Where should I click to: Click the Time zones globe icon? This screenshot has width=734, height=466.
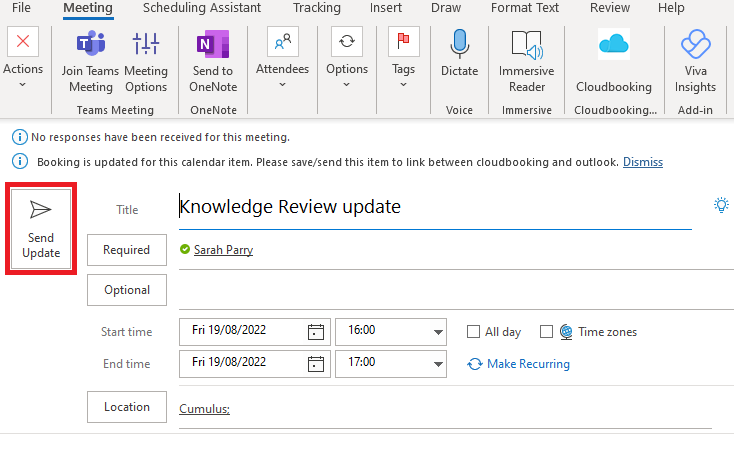(566, 332)
